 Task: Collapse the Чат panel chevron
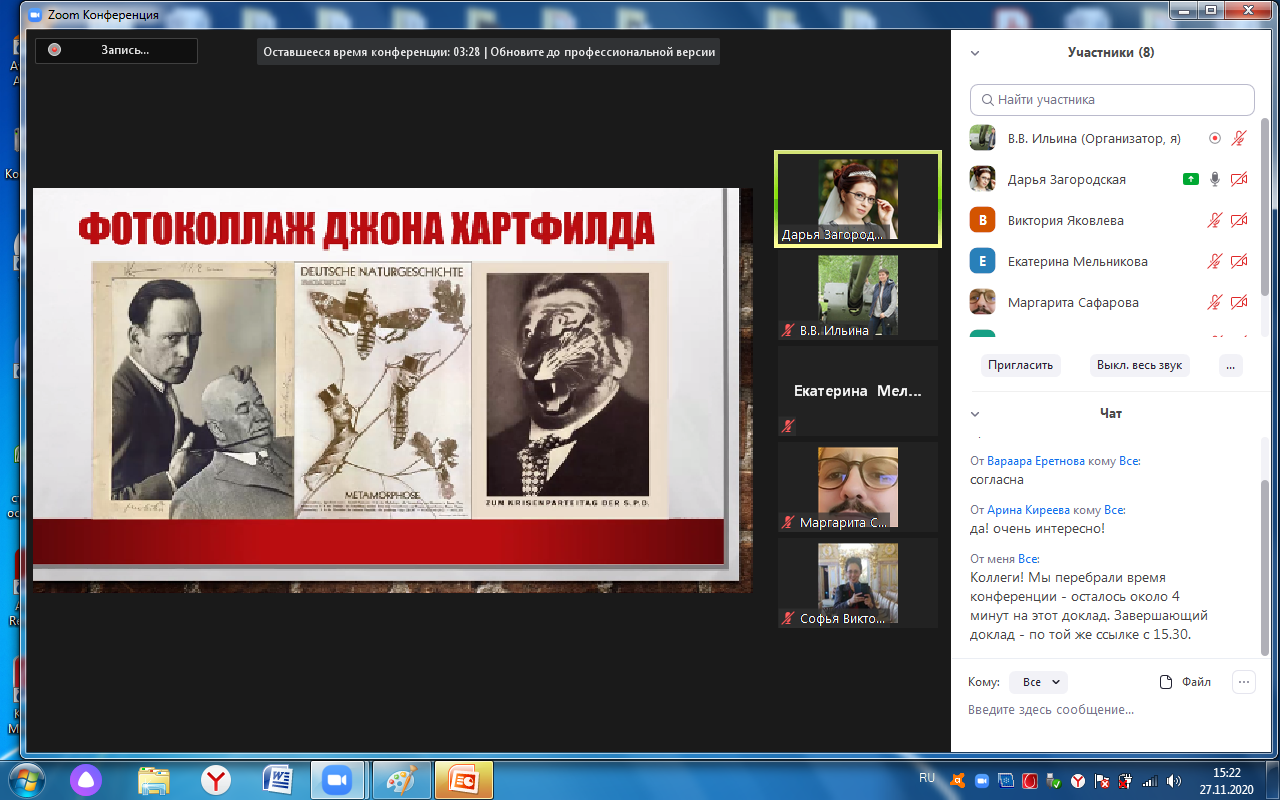tap(975, 414)
